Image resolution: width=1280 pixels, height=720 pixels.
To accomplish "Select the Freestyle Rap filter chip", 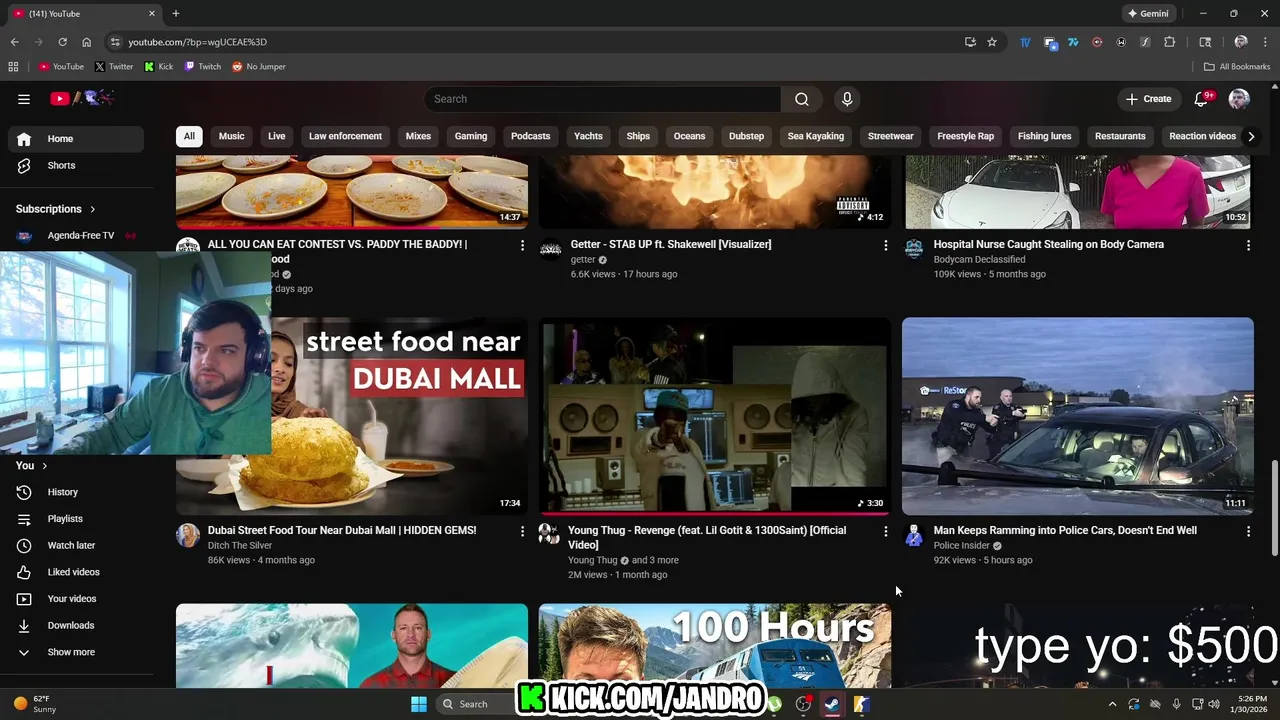I will [x=965, y=136].
